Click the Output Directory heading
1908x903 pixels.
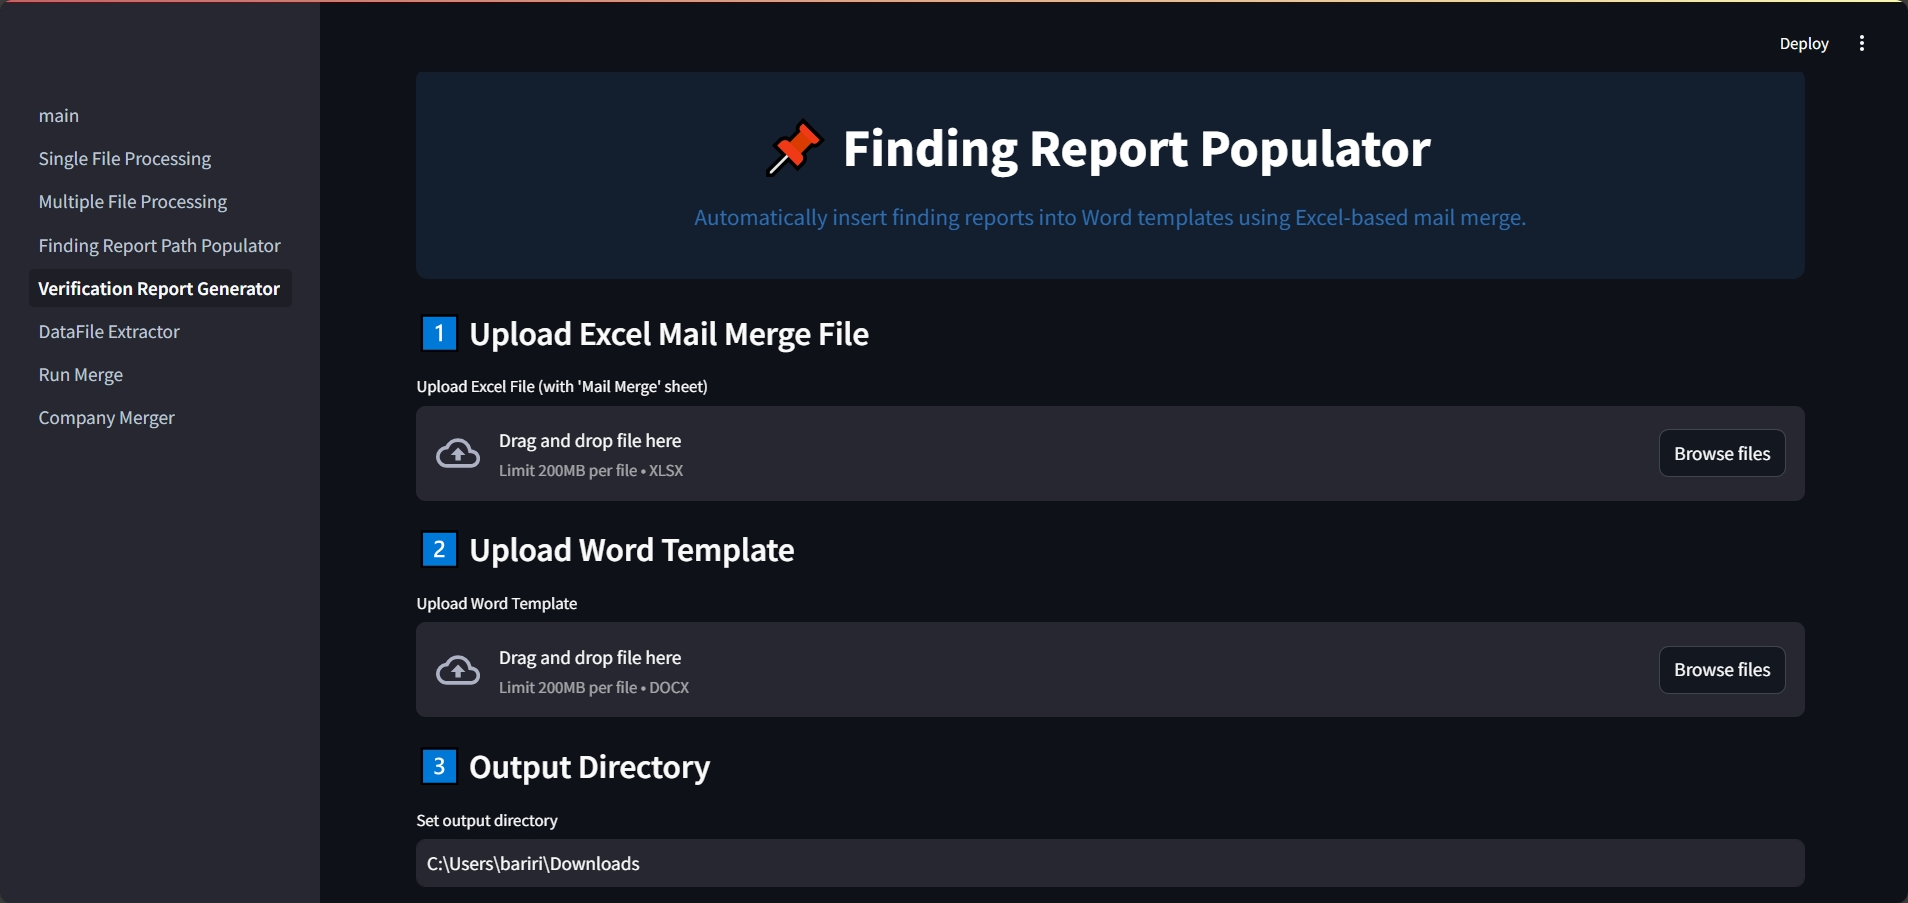pyautogui.click(x=590, y=767)
